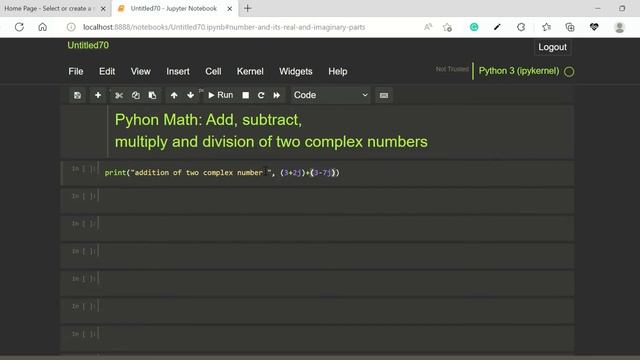Open the Code cell type dropdown
The image size is (640, 360).
pos(330,95)
